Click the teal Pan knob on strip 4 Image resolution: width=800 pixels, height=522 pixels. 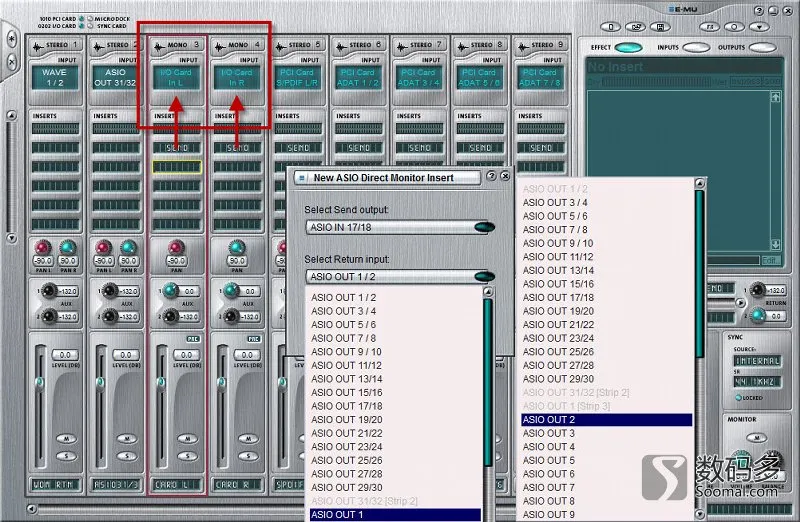[237, 248]
